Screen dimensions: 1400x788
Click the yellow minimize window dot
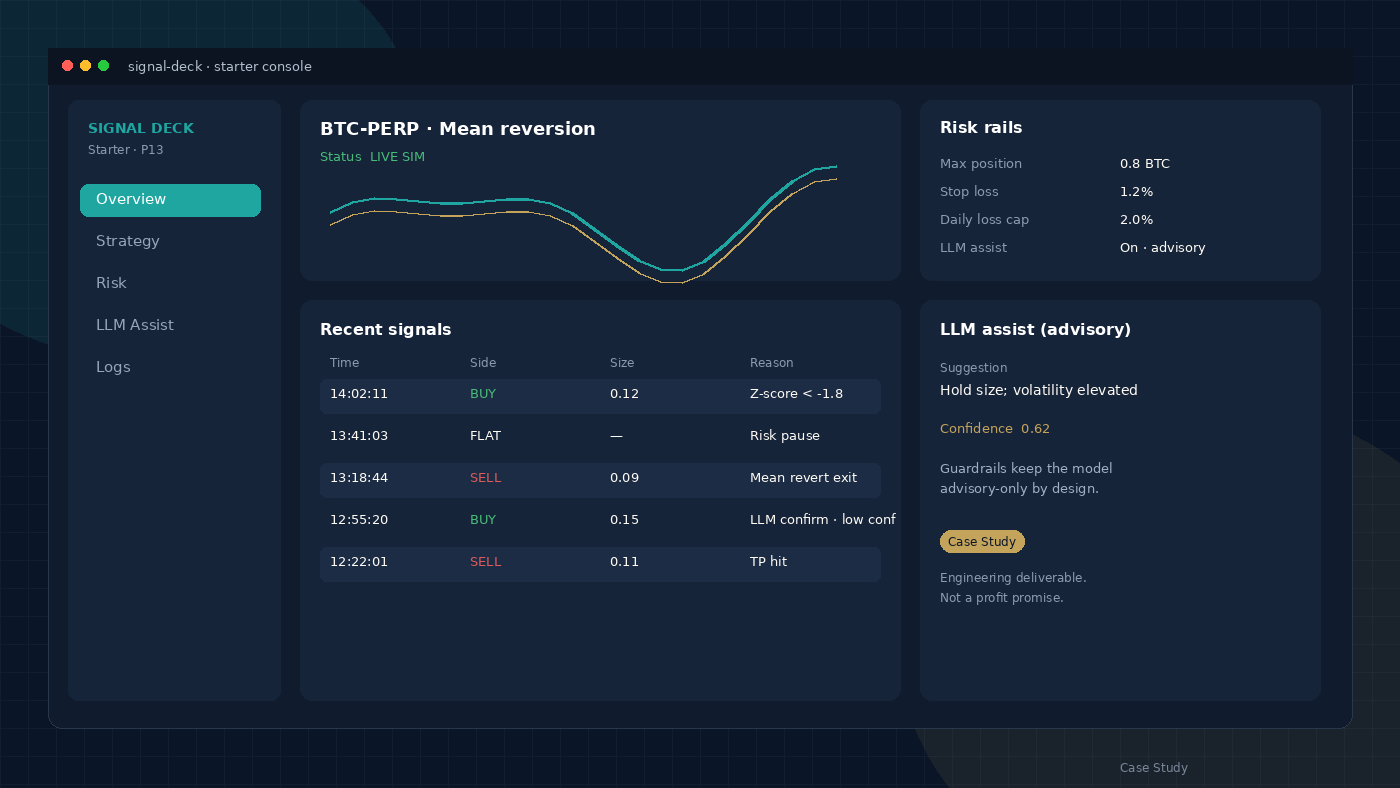(x=86, y=66)
